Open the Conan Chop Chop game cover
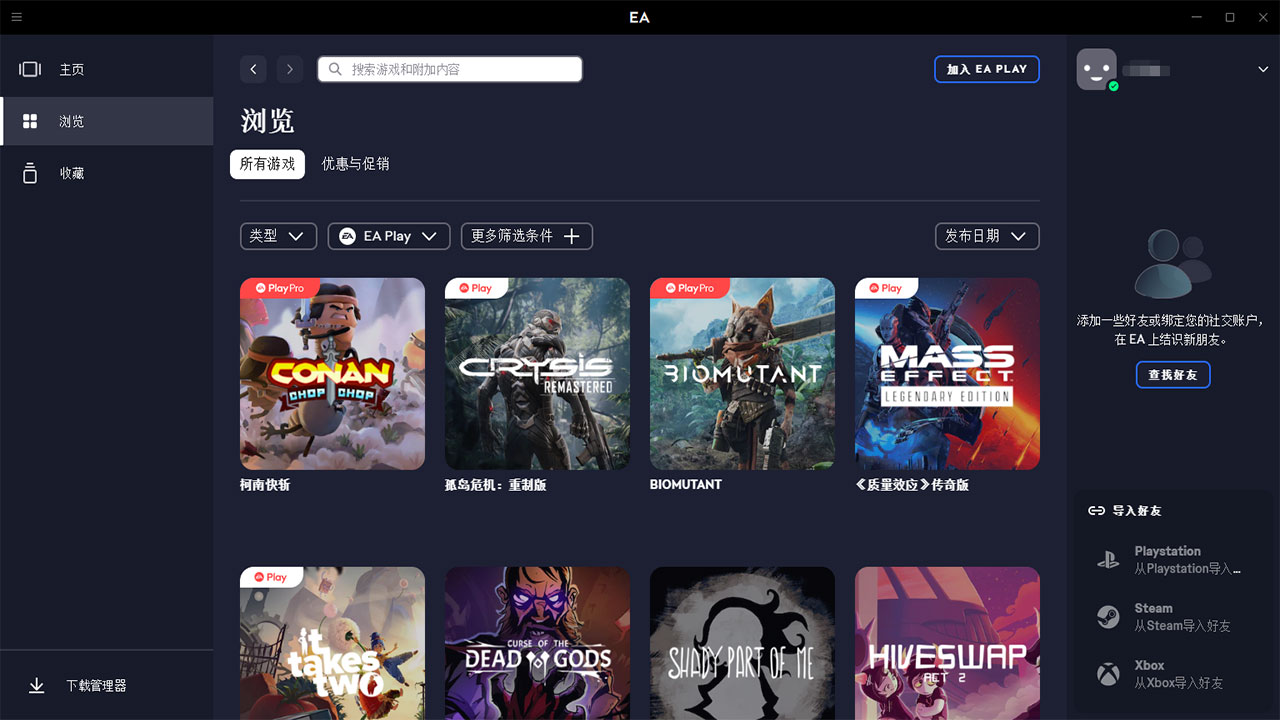 tap(332, 374)
